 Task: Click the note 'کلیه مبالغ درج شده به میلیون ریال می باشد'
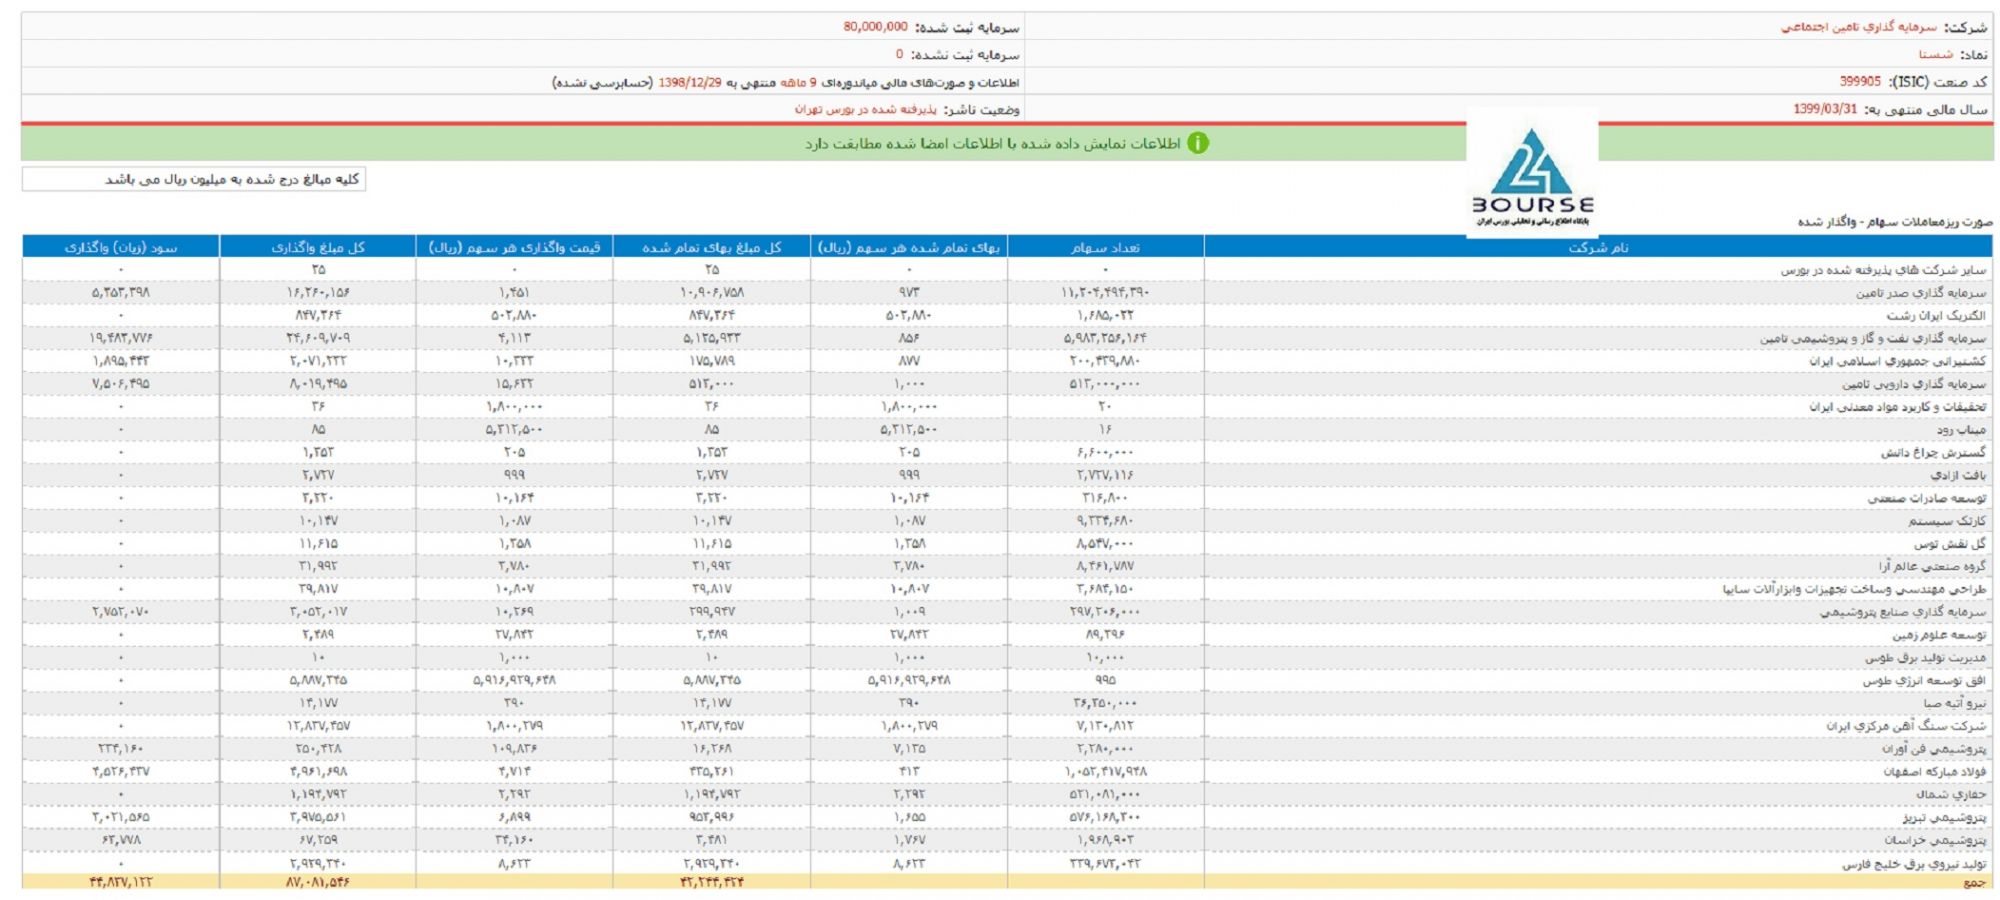tap(232, 179)
